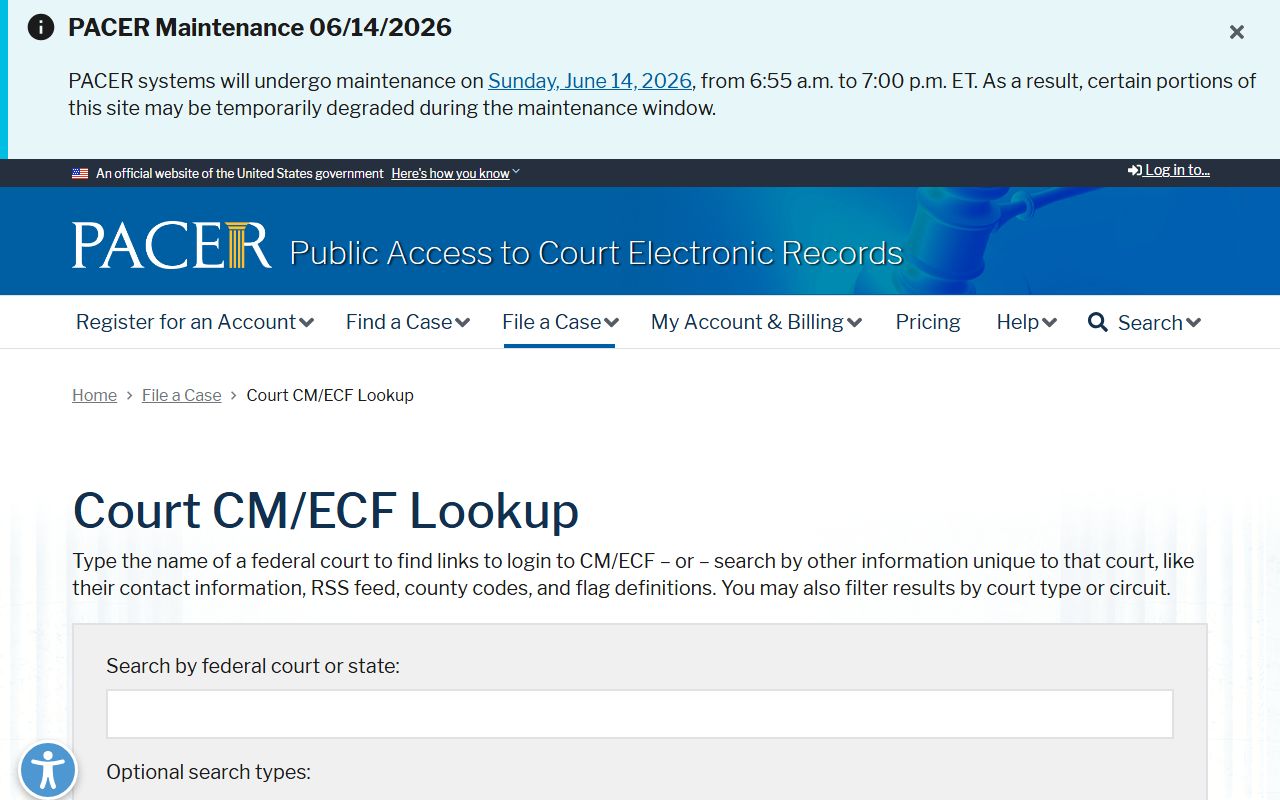Click the Optional search types label
Image resolution: width=1280 pixels, height=800 pixels.
tap(208, 772)
